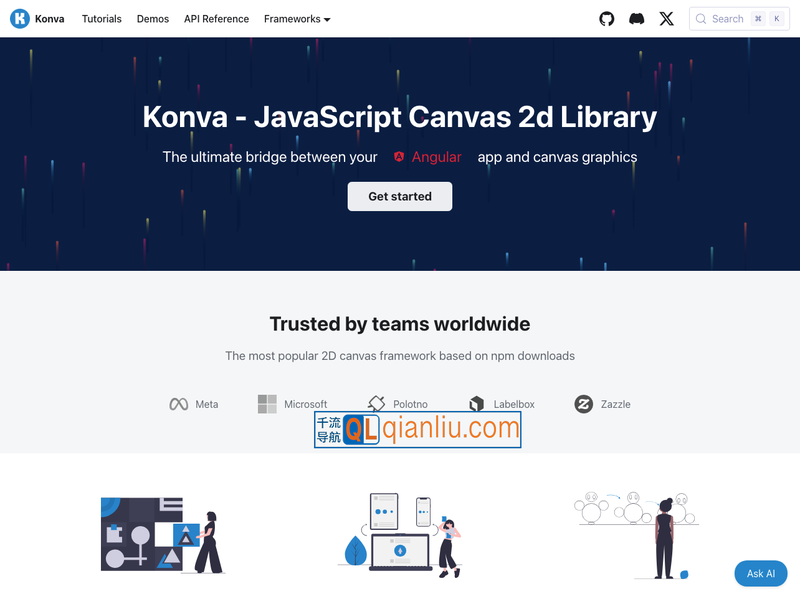Screen dimensions: 800x599
Task: Click the magnifying glass in the search bar
Action: (x=700, y=18)
